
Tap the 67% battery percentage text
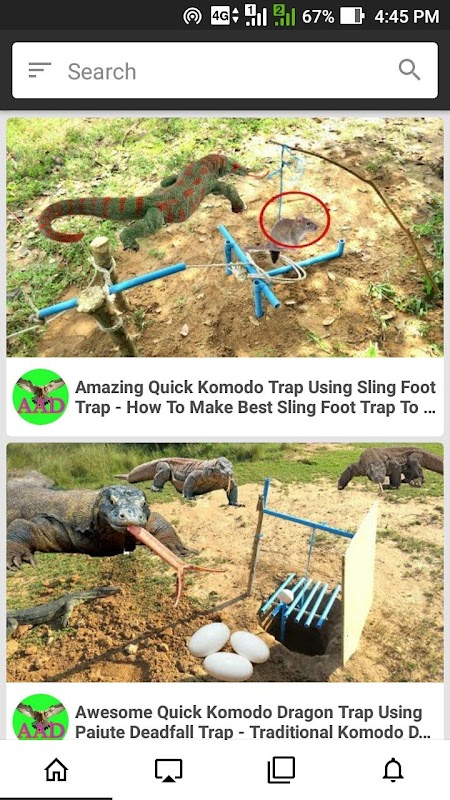coord(318,16)
